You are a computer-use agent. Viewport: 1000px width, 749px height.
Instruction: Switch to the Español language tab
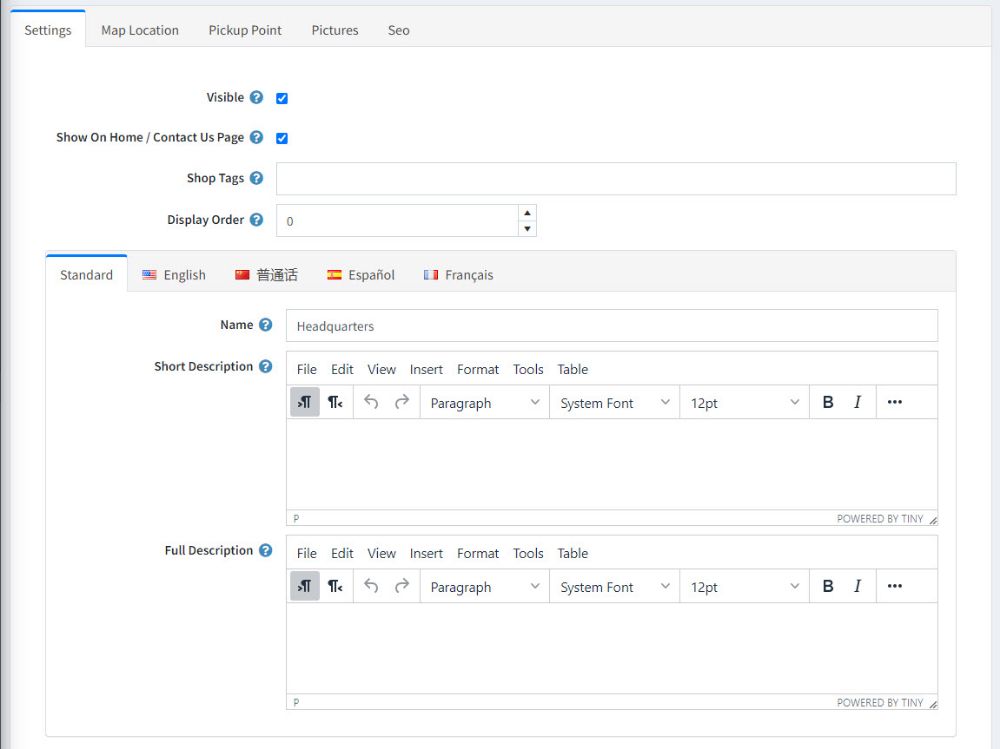[x=360, y=275]
